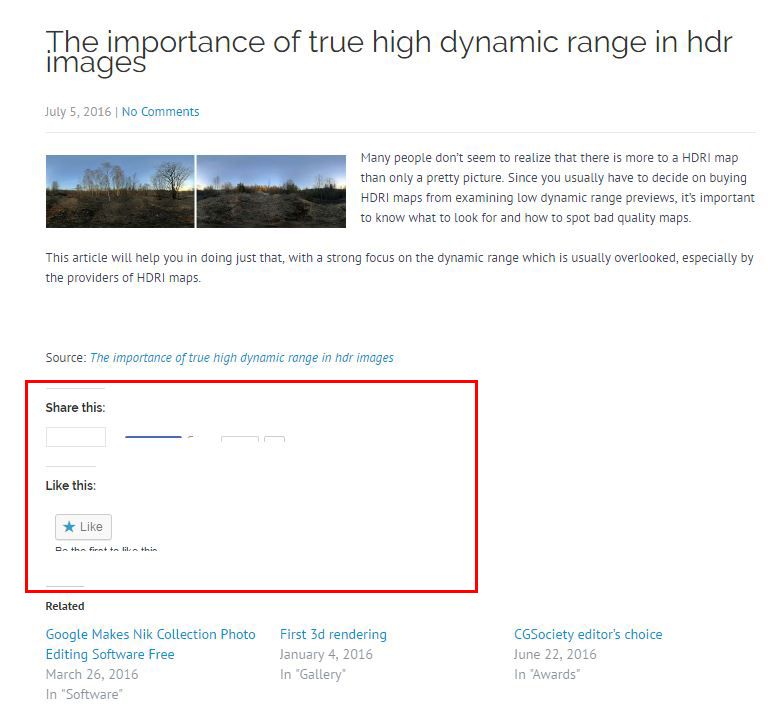Viewport: 768px width, 713px height.
Task: Click the first blank share button box
Action: pyautogui.click(x=76, y=437)
